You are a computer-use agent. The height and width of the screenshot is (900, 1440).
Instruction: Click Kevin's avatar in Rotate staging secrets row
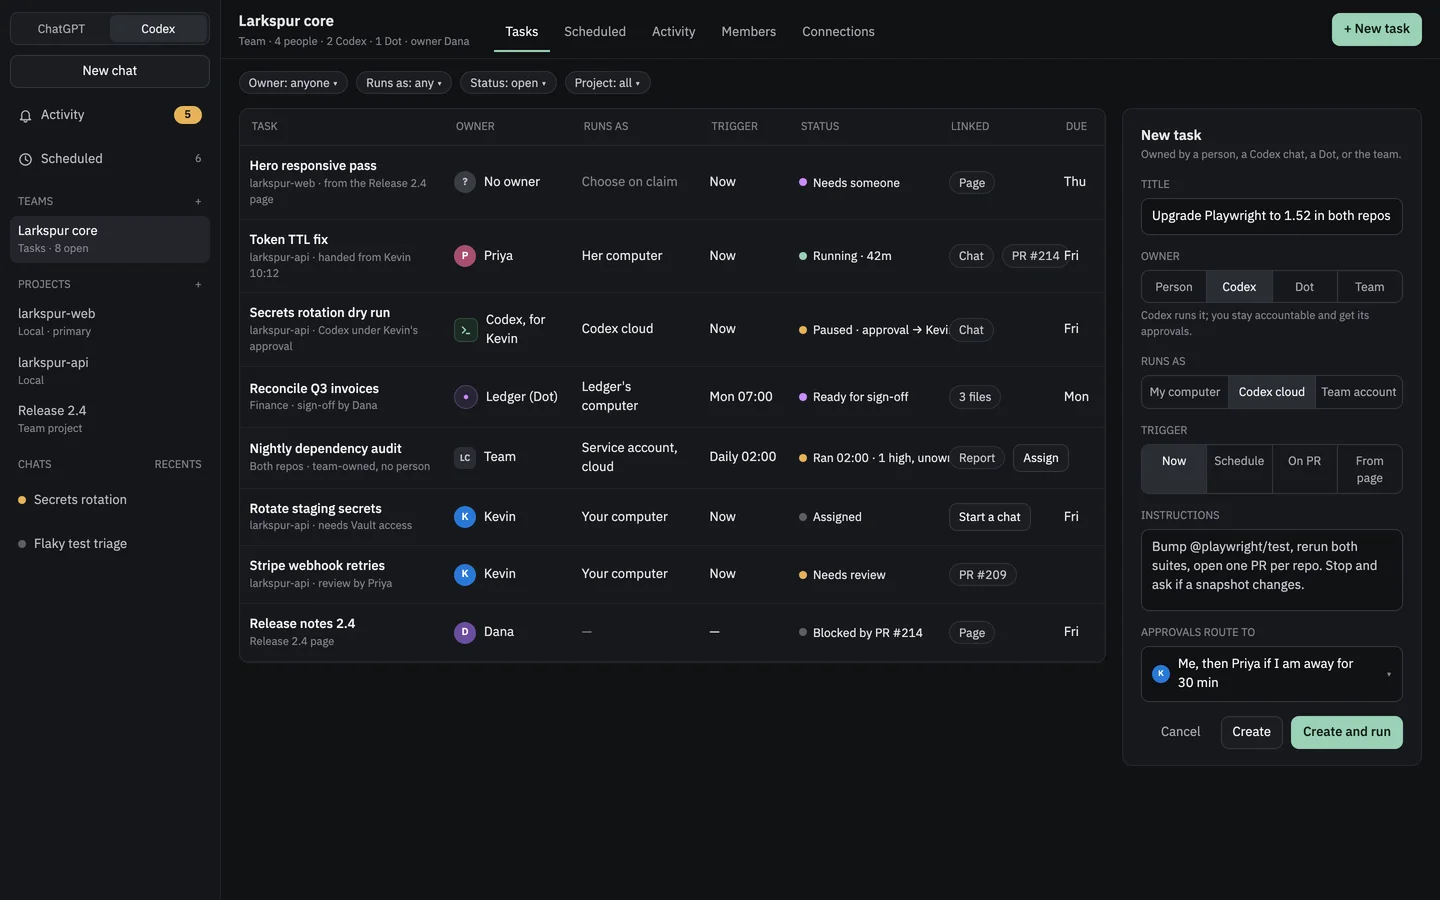465,517
